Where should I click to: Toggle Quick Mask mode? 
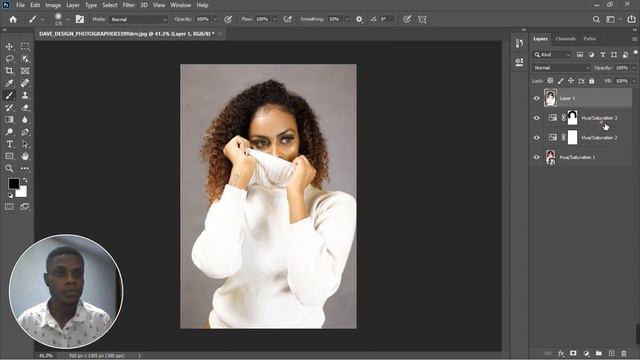(9, 207)
